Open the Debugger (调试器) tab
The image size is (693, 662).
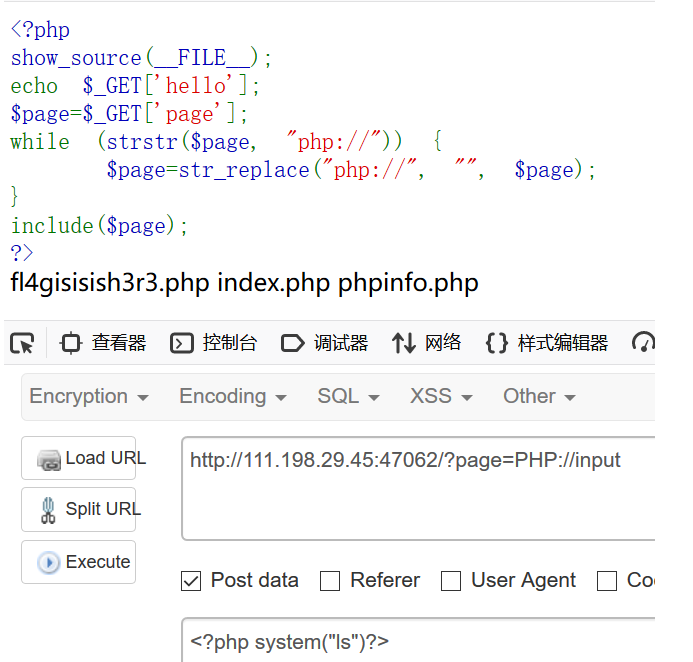click(324, 343)
